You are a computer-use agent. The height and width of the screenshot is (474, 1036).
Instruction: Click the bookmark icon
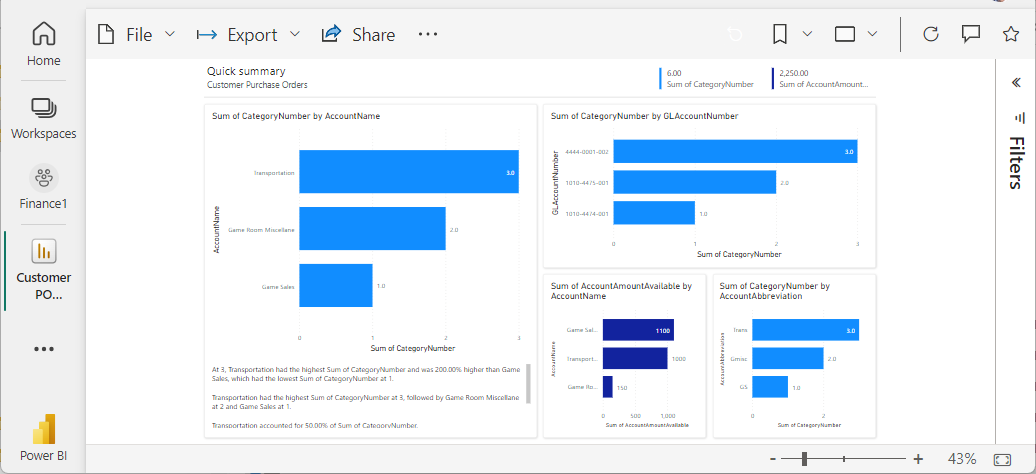pyautogui.click(x=781, y=34)
